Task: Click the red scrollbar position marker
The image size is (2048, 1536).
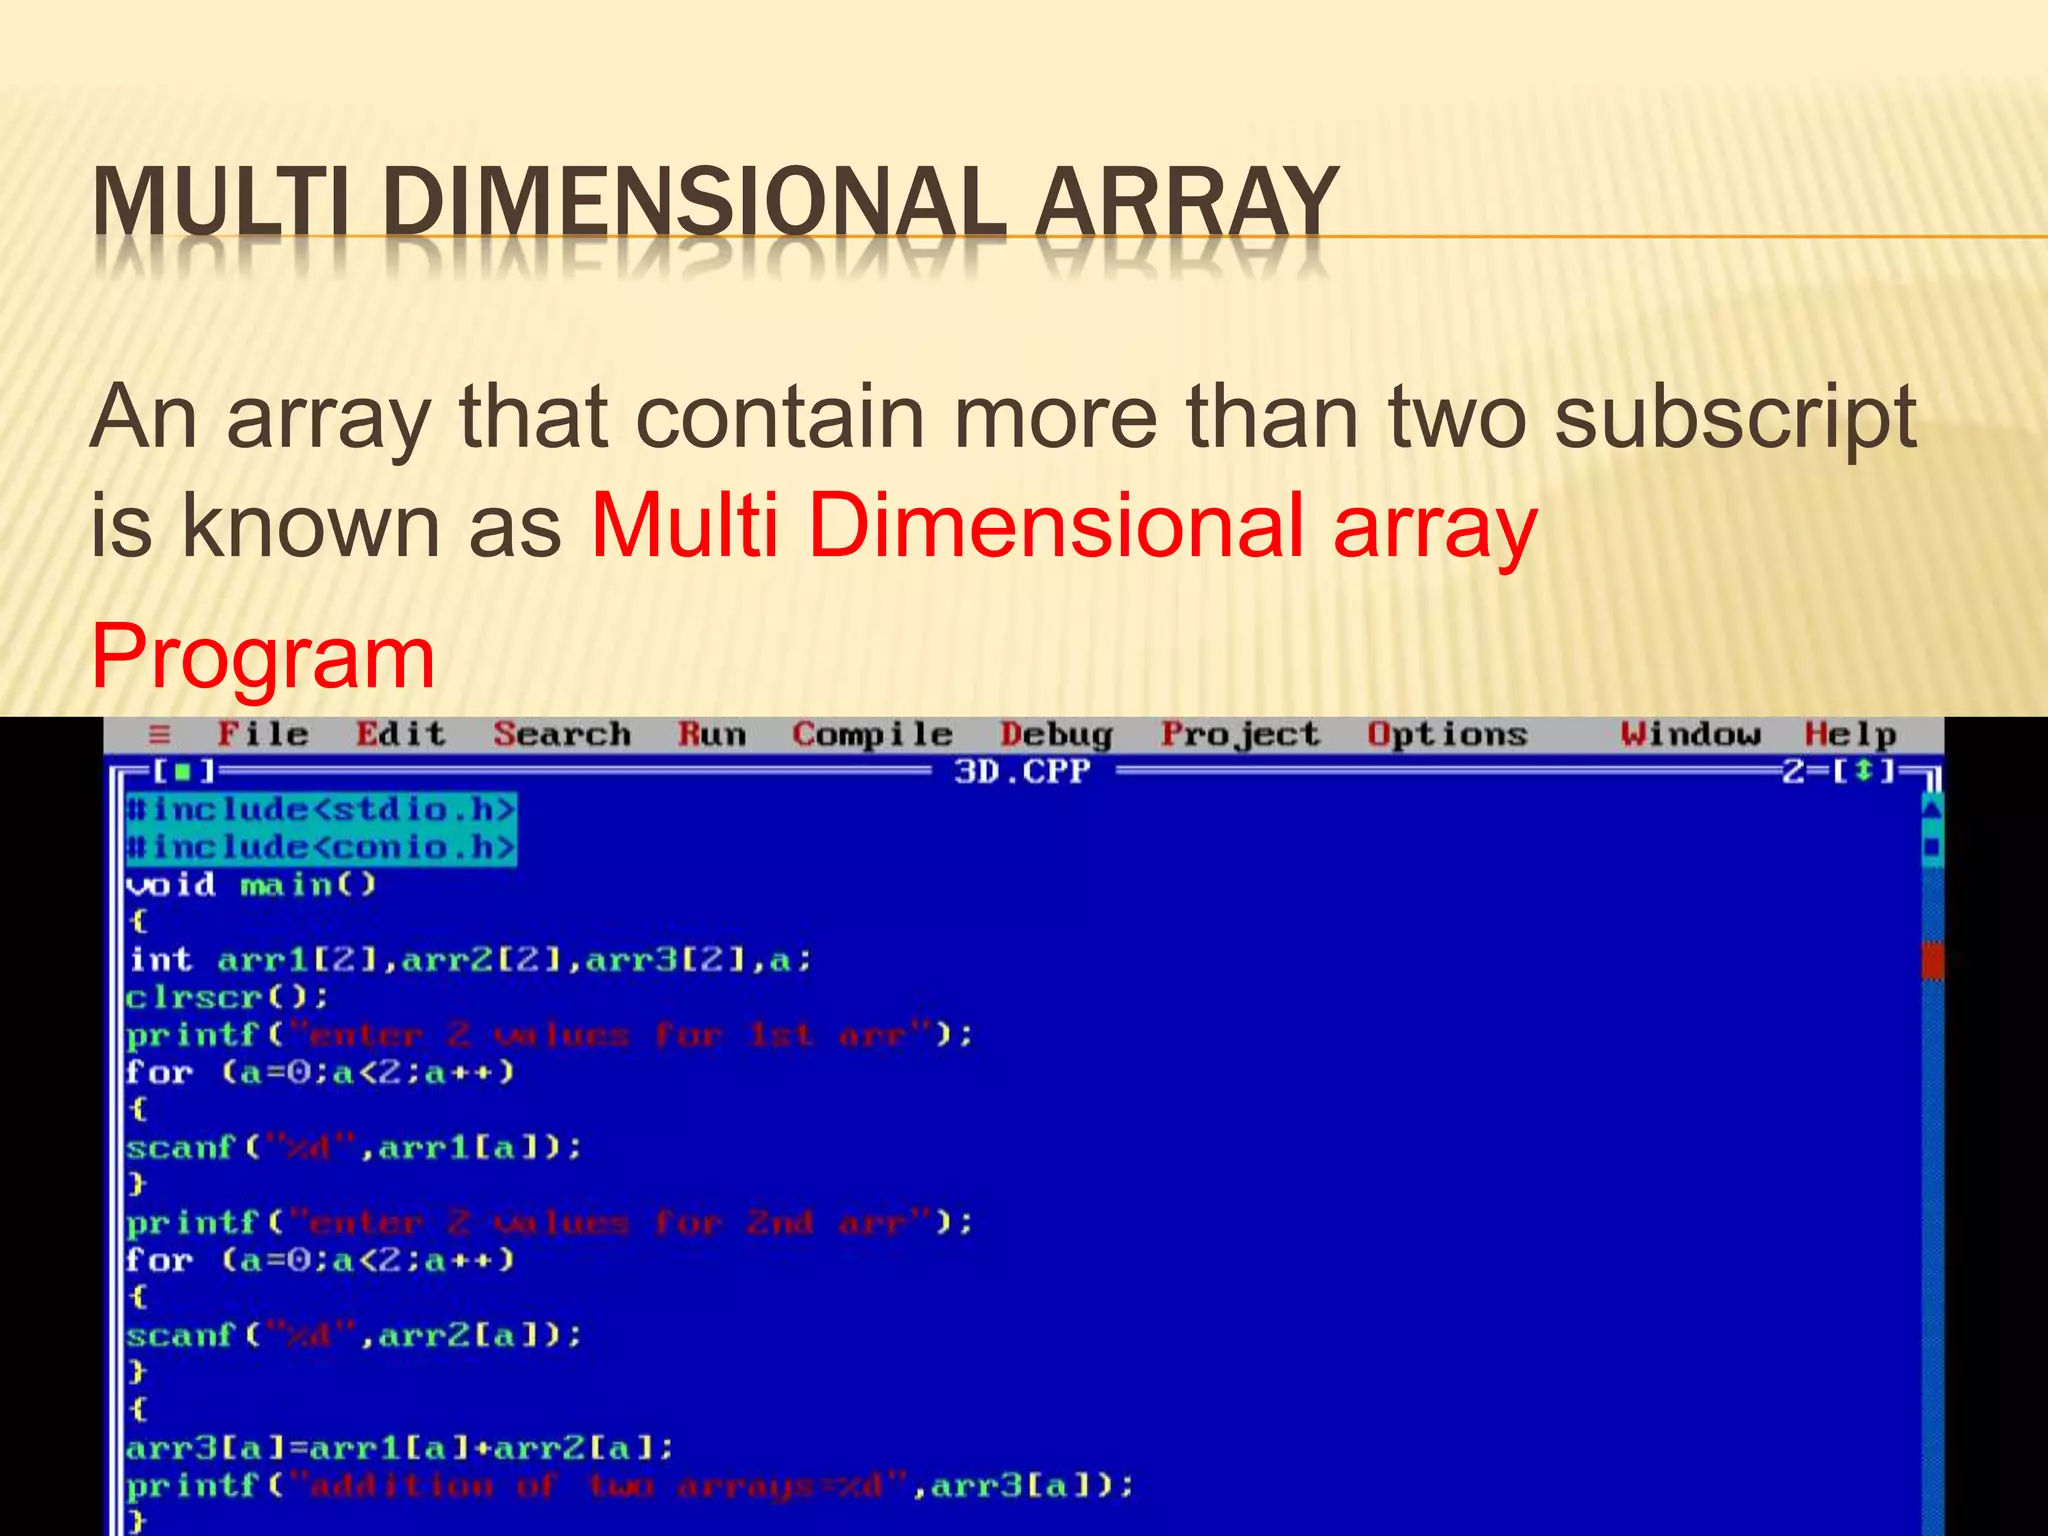Action: [x=1932, y=962]
